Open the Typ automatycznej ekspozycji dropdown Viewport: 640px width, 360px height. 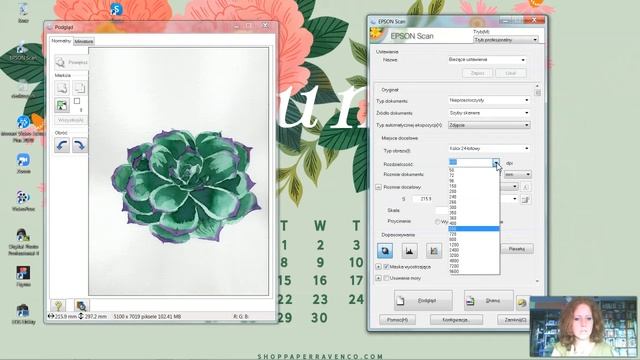489,125
